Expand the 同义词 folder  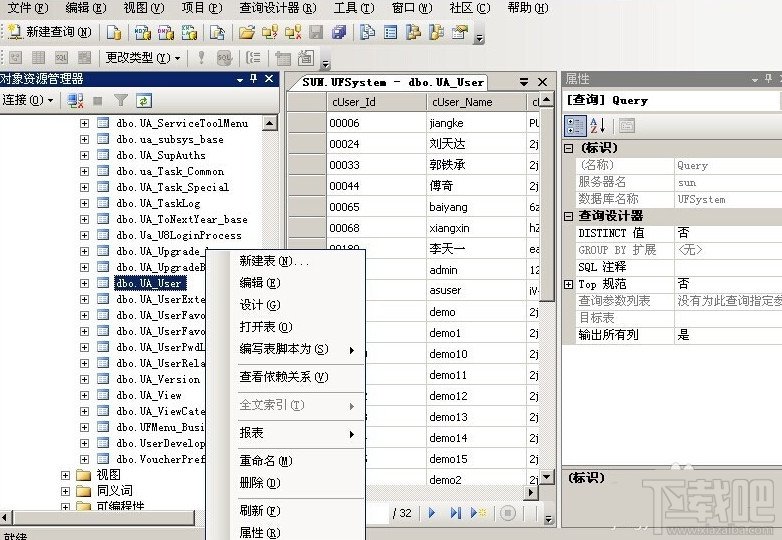point(65,491)
